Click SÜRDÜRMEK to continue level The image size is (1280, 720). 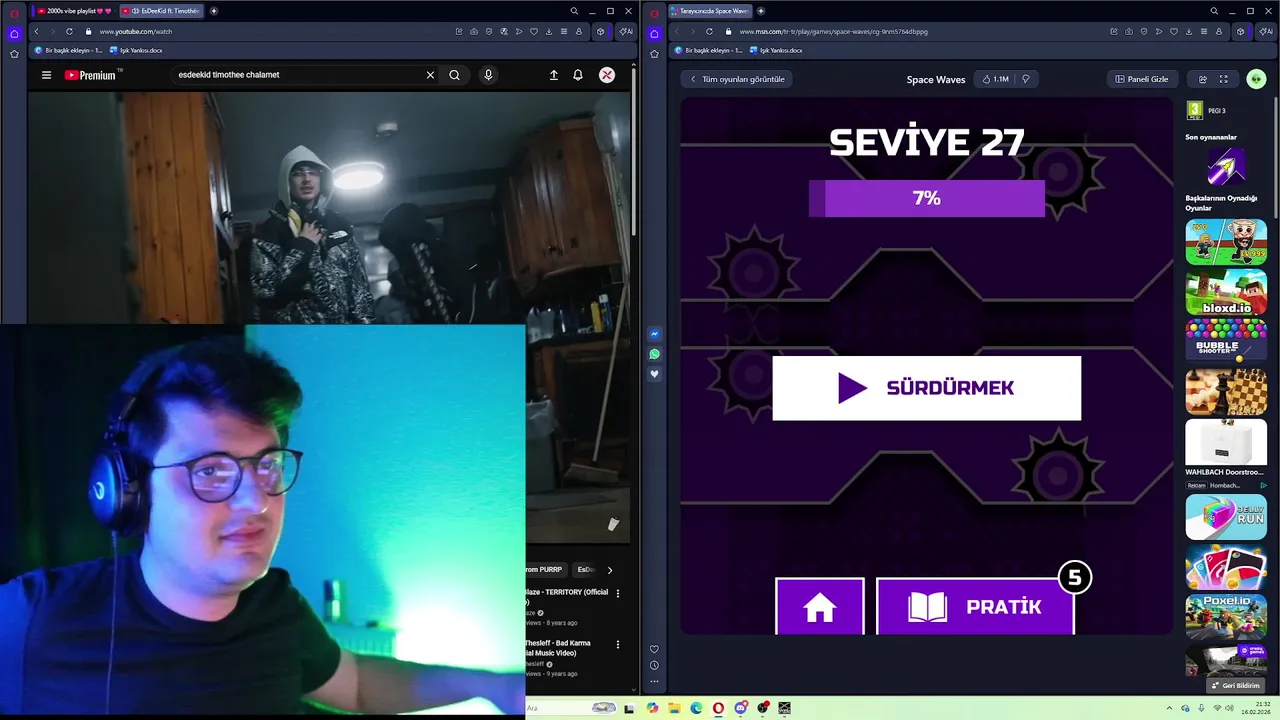(927, 388)
